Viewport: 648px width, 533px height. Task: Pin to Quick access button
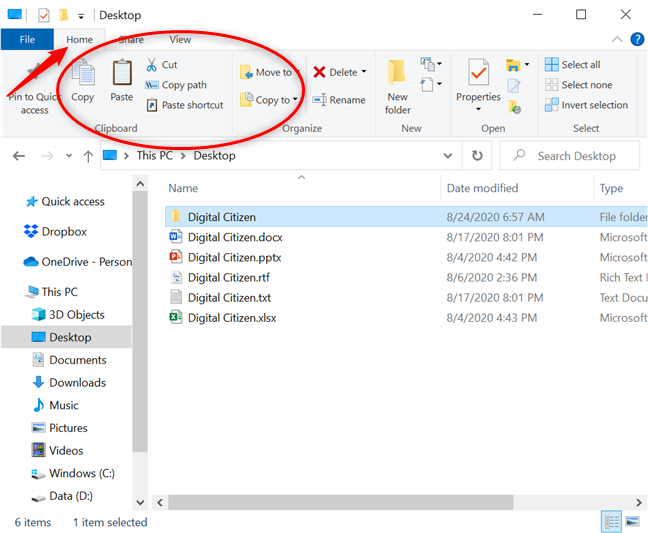34,88
